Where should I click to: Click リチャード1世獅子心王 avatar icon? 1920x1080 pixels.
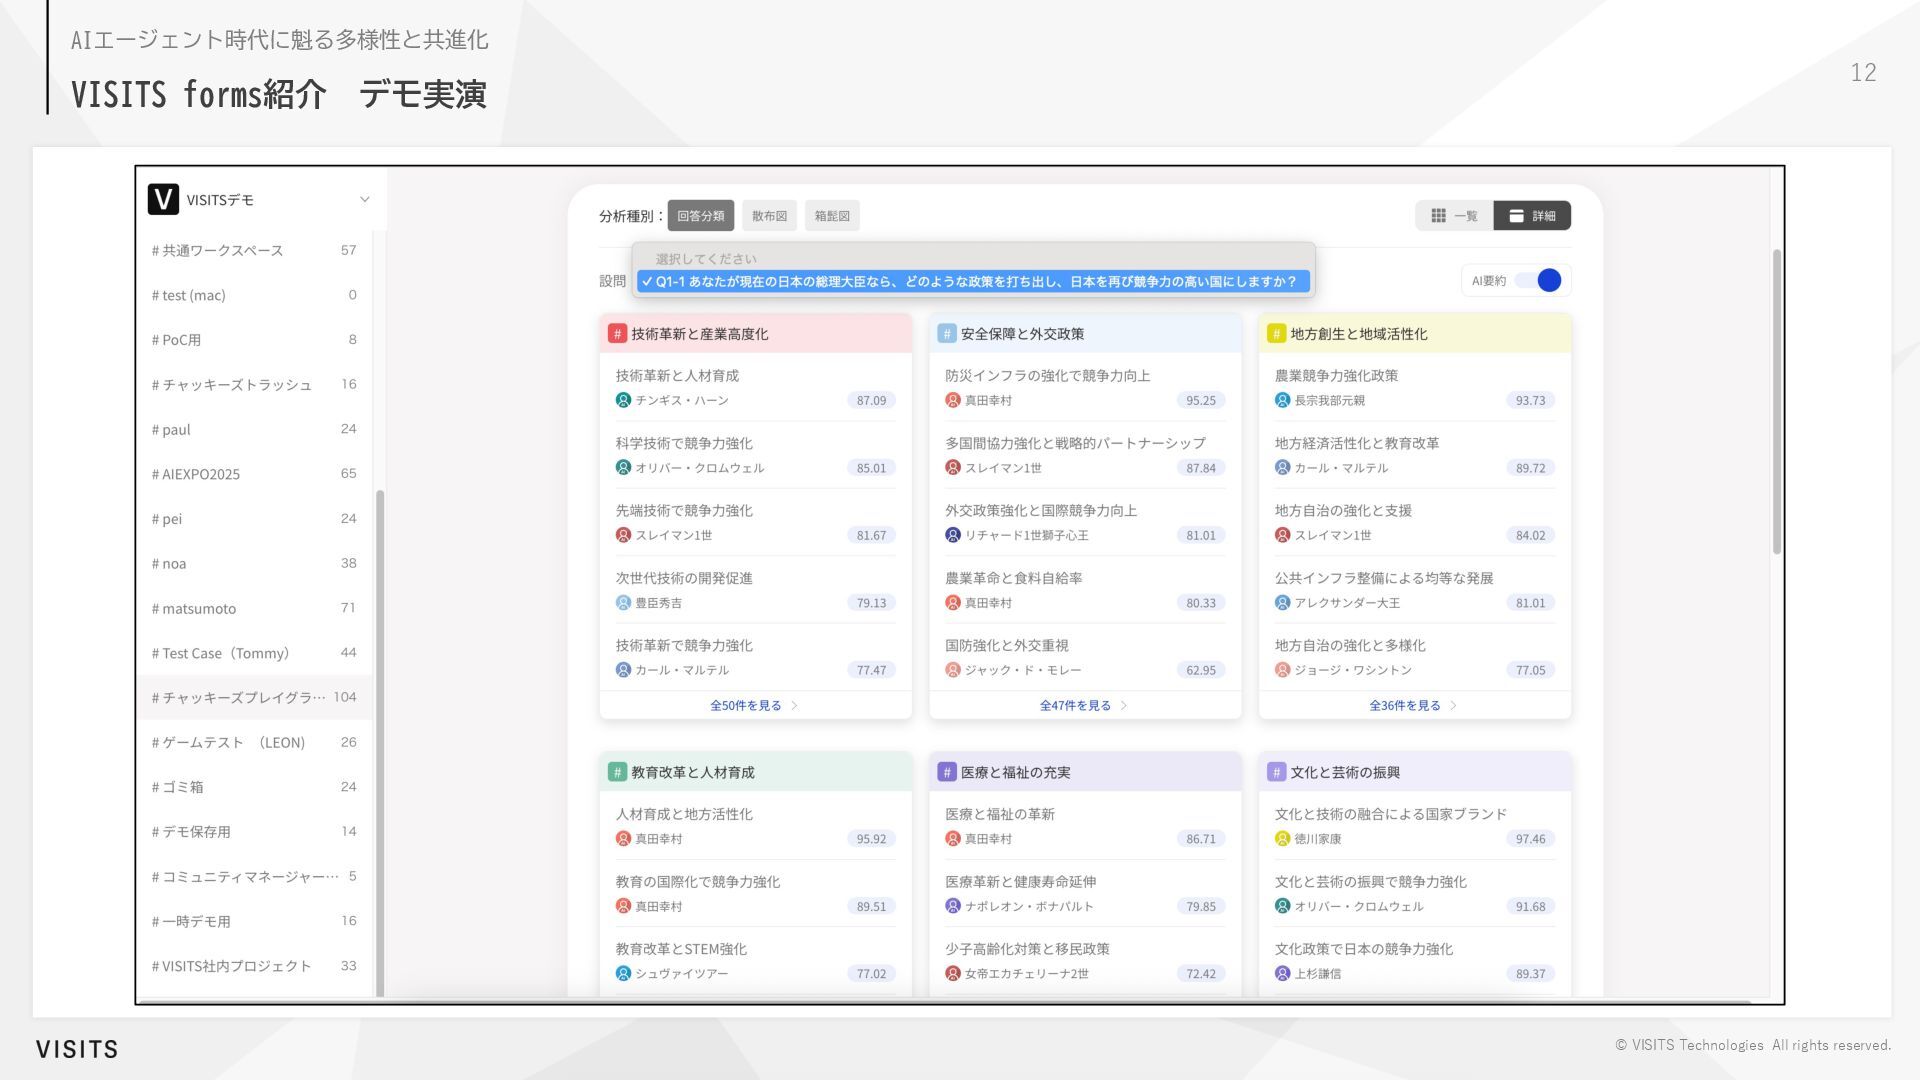coord(953,535)
